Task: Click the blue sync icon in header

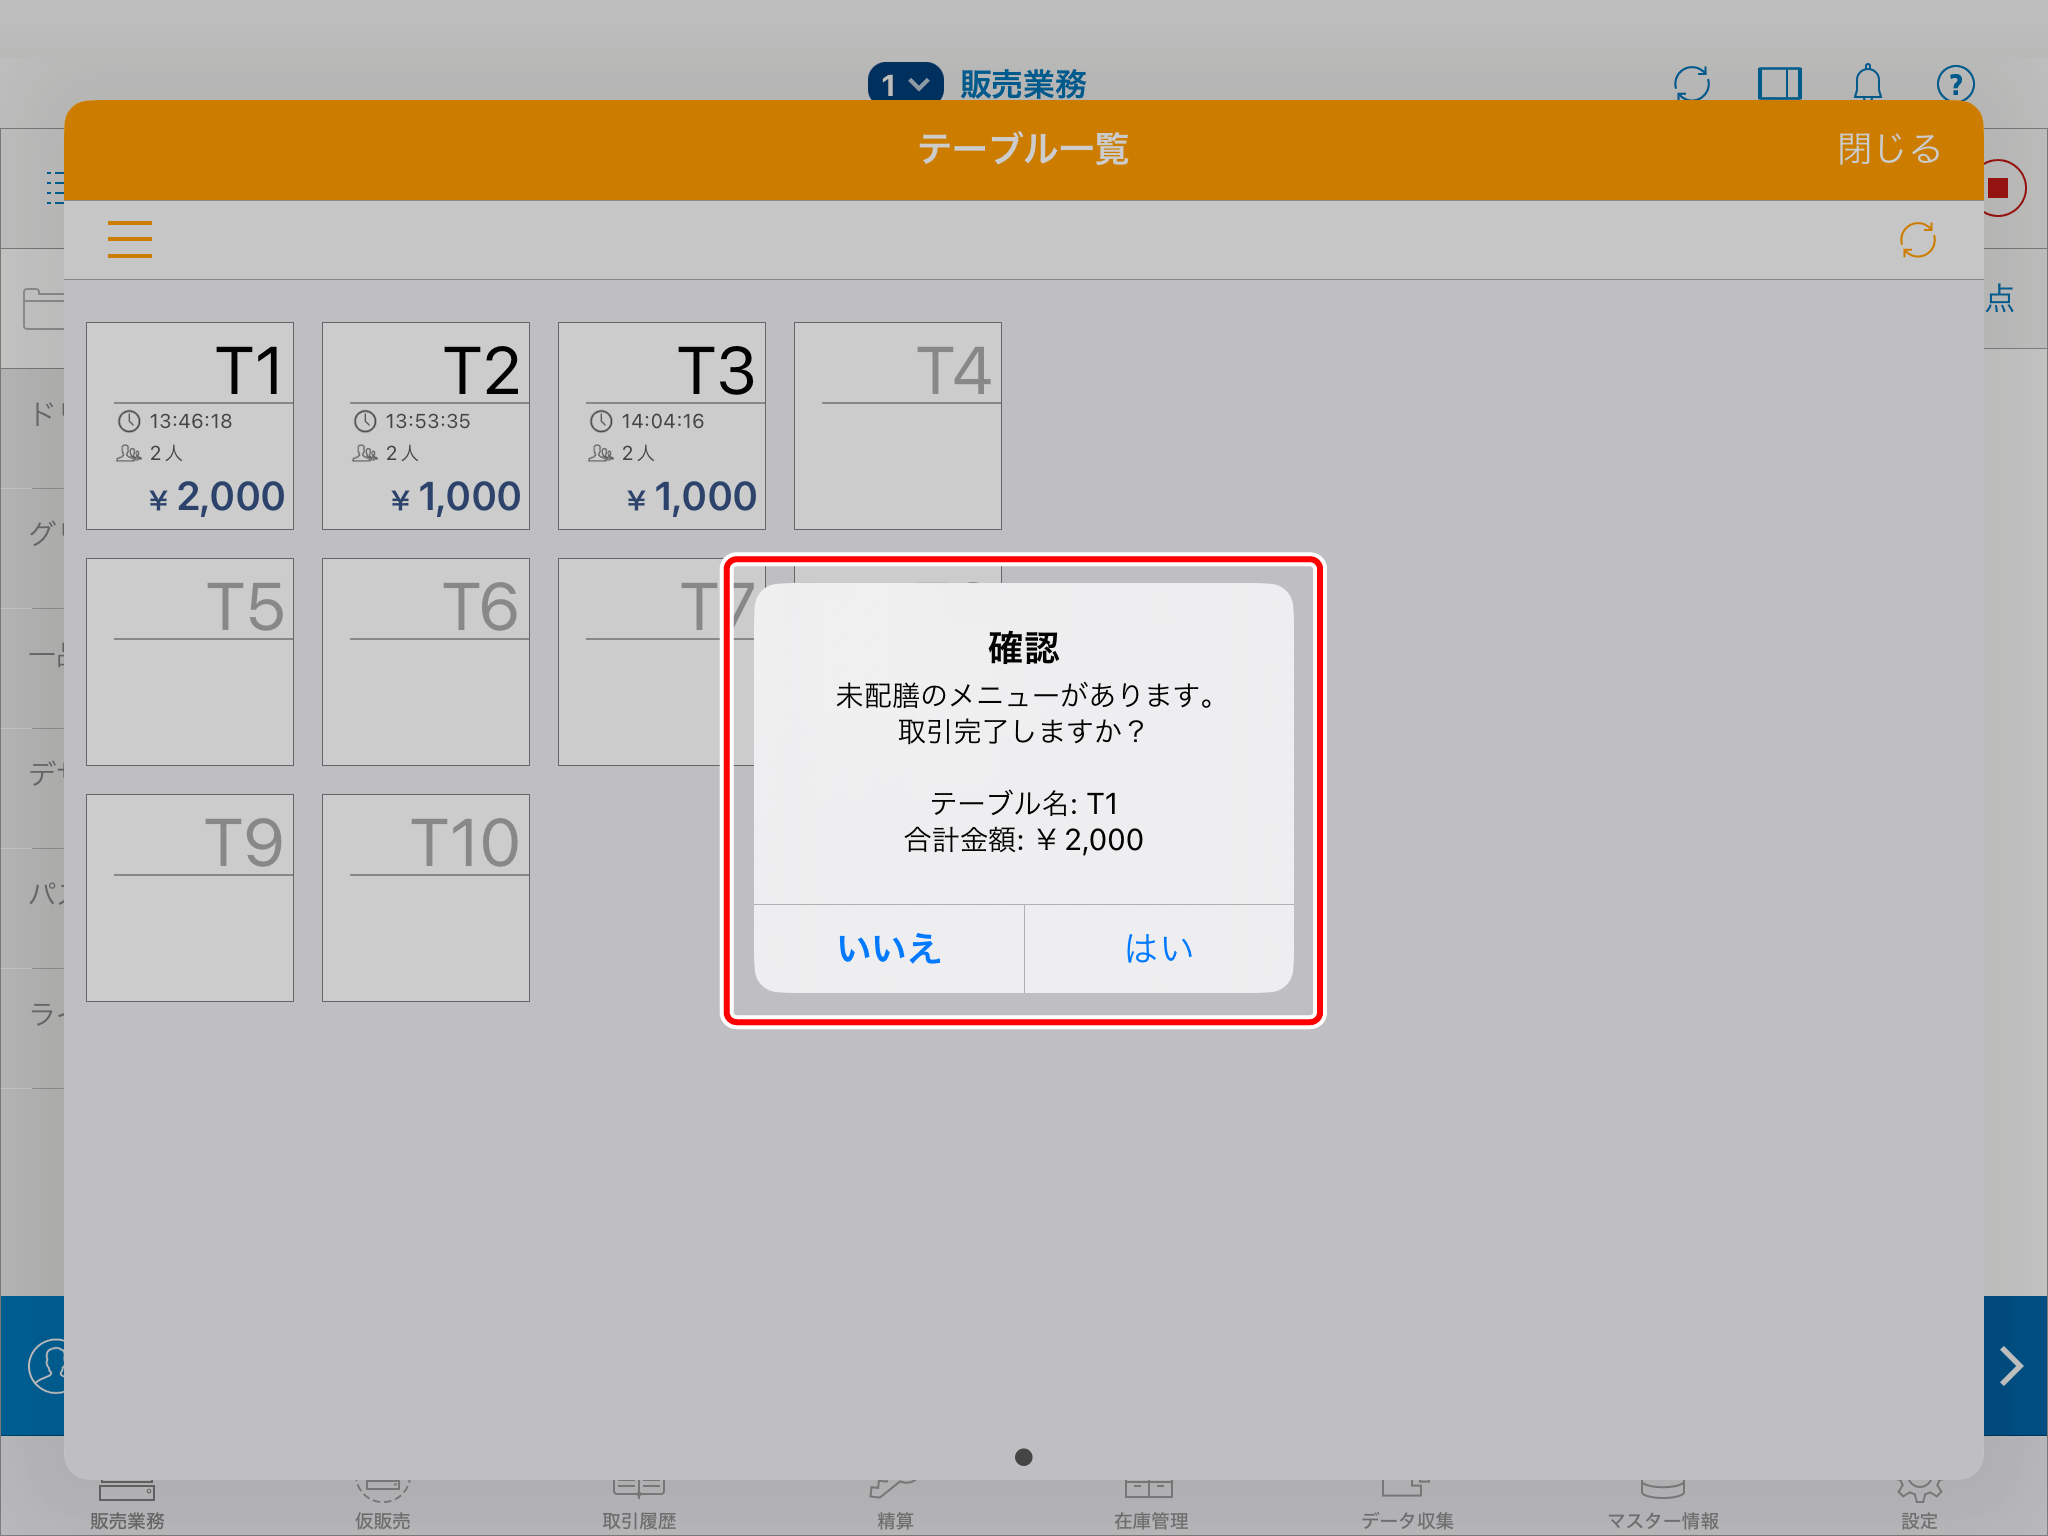Action: [1692, 83]
